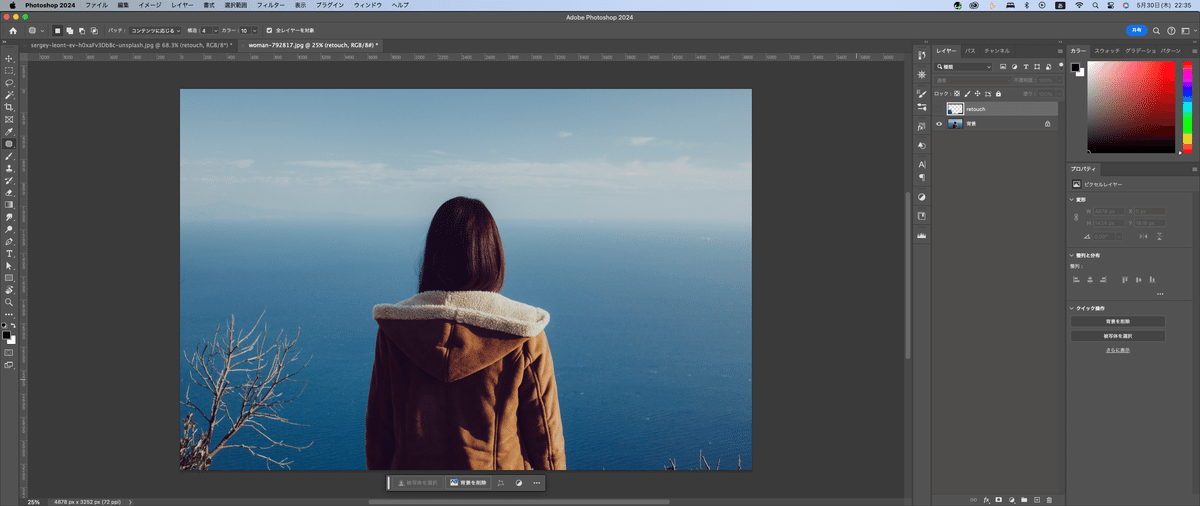Image resolution: width=1200 pixels, height=506 pixels.
Task: Show the retouch layer visibility box
Action: point(939,108)
